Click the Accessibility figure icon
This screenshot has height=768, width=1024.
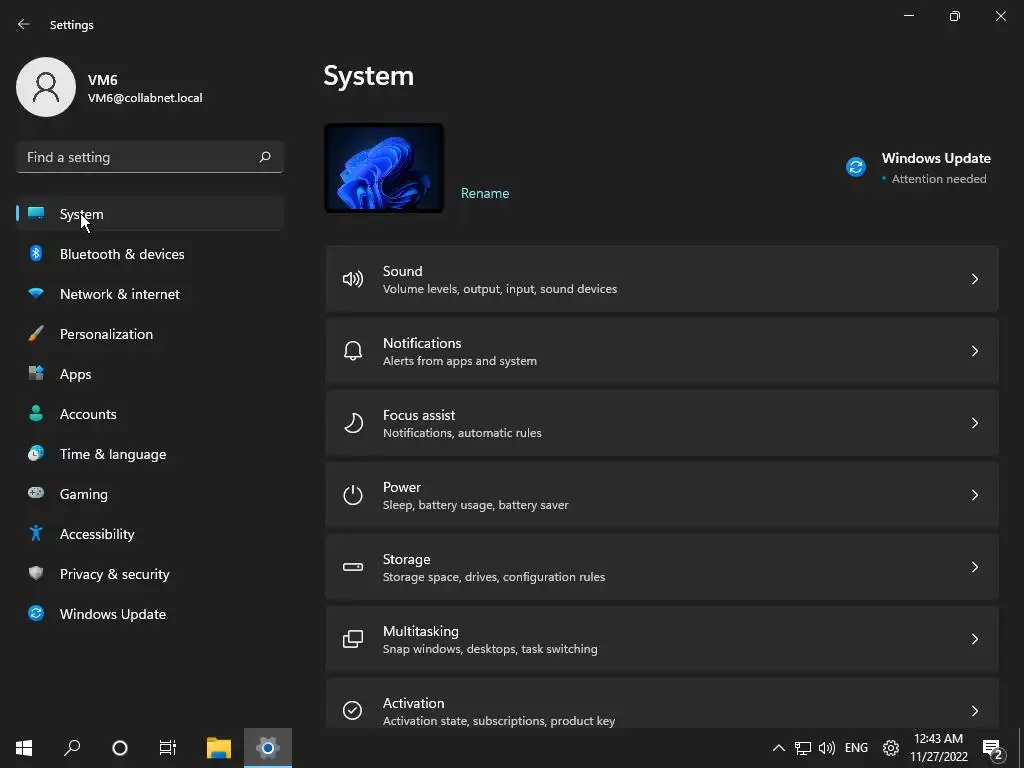pyautogui.click(x=36, y=534)
